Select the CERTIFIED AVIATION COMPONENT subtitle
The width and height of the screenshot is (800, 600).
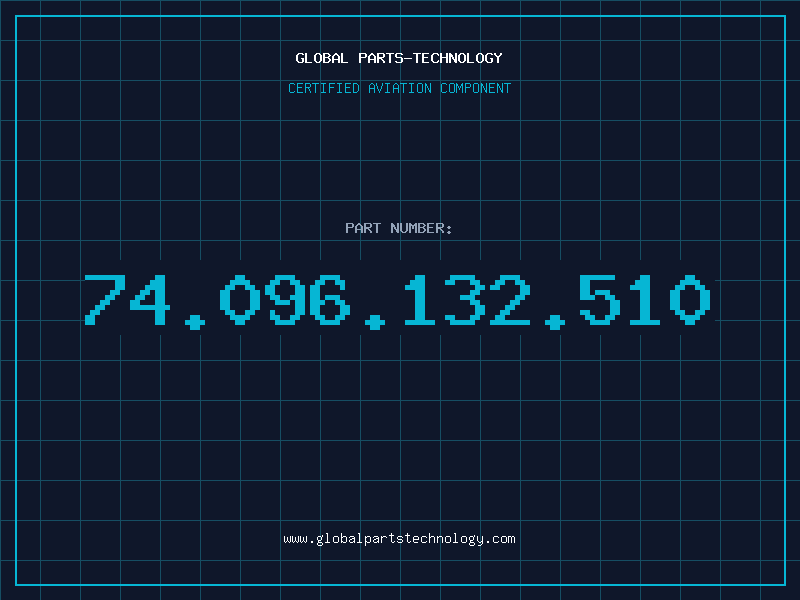(x=399, y=88)
